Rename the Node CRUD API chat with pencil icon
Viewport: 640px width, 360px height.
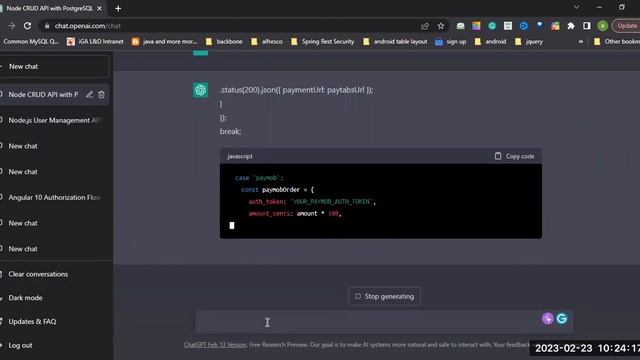89,94
